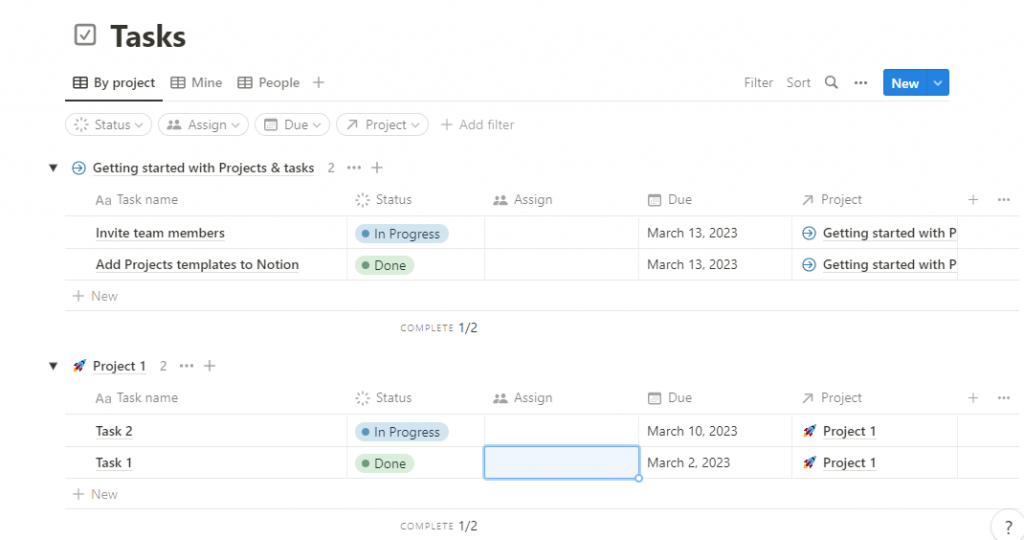The width and height of the screenshot is (1024, 540).
Task: Open the view options three-dot menu
Action: [861, 83]
